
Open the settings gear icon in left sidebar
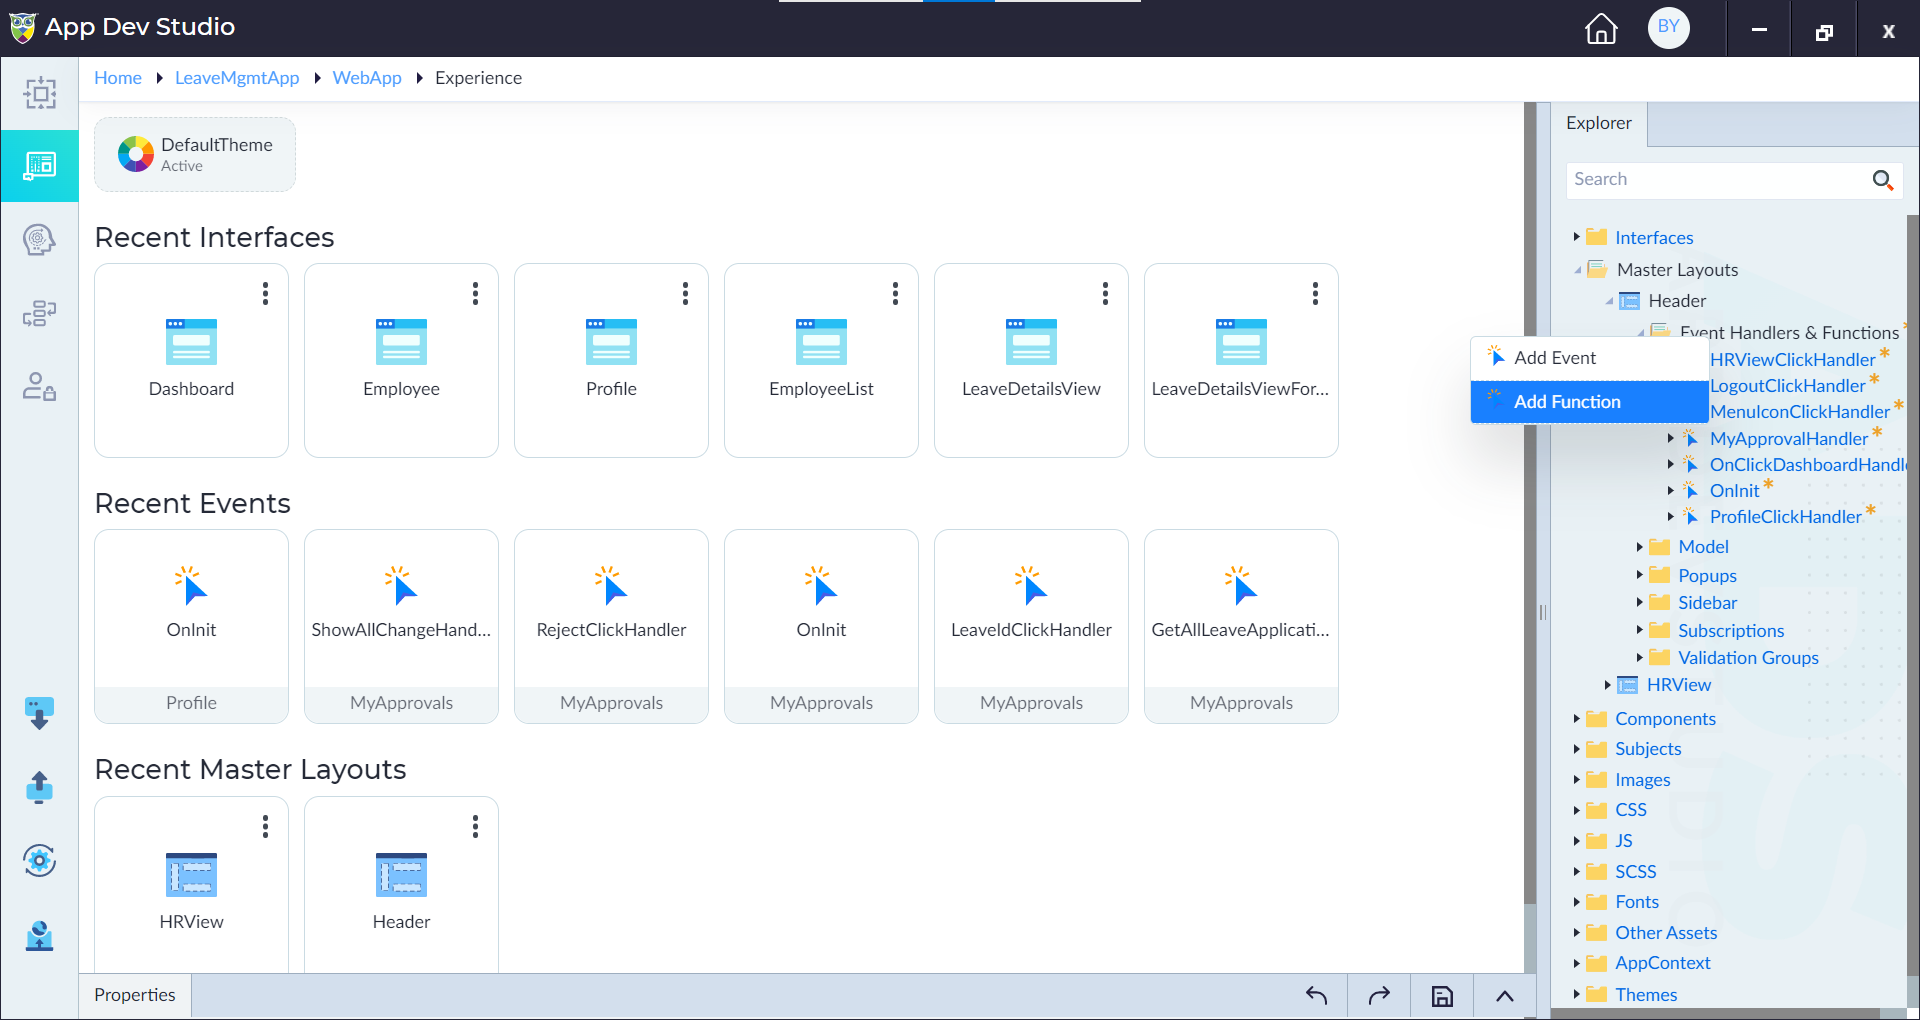(x=40, y=861)
